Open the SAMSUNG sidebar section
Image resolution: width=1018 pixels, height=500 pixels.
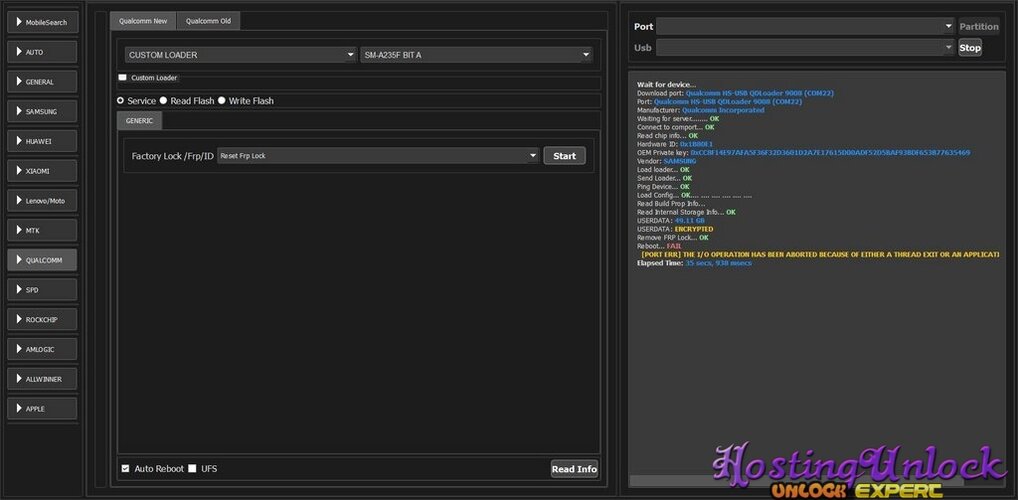[x=42, y=111]
